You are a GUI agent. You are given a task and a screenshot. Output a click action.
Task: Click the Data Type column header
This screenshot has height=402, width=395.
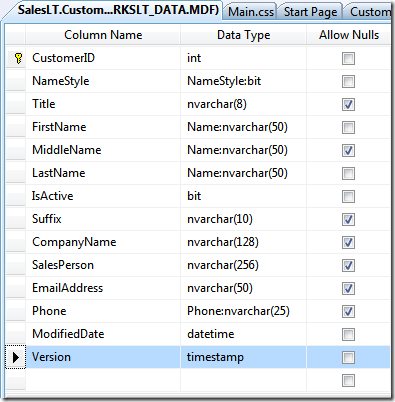(x=243, y=35)
